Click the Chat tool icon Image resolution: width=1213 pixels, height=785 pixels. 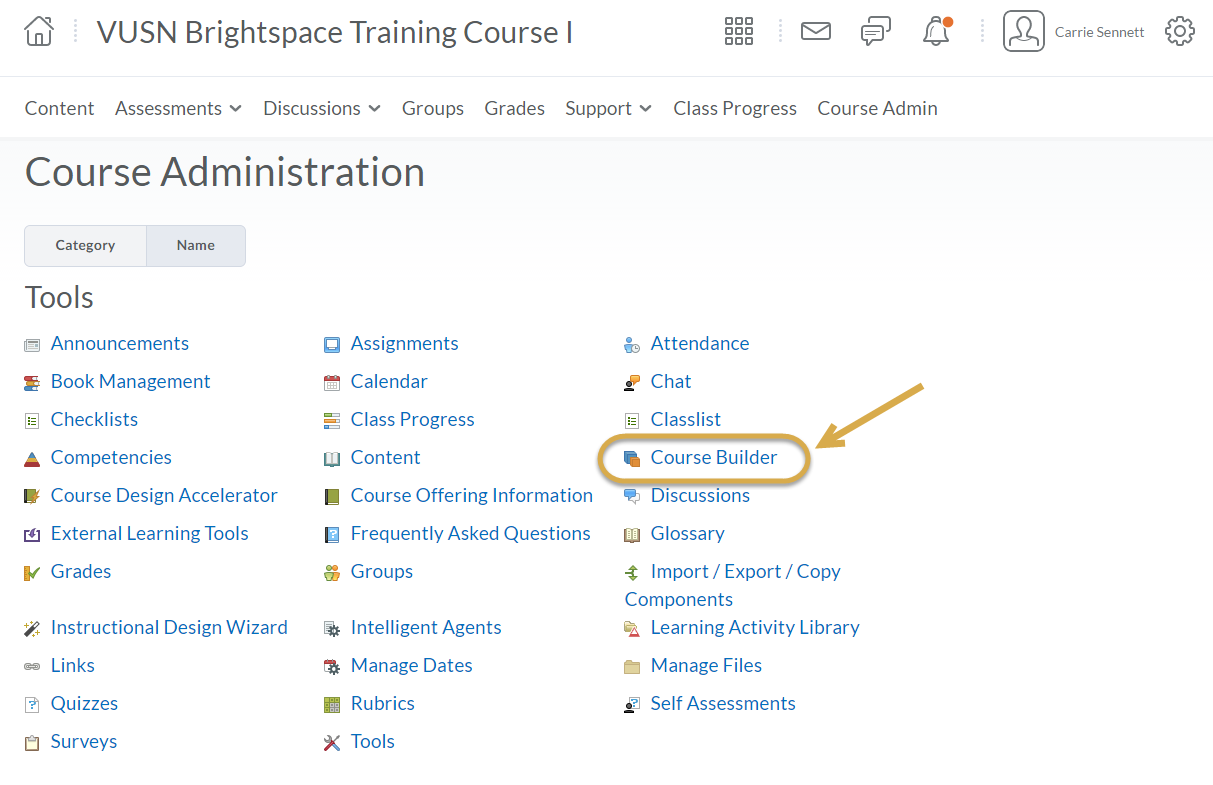[x=632, y=383]
